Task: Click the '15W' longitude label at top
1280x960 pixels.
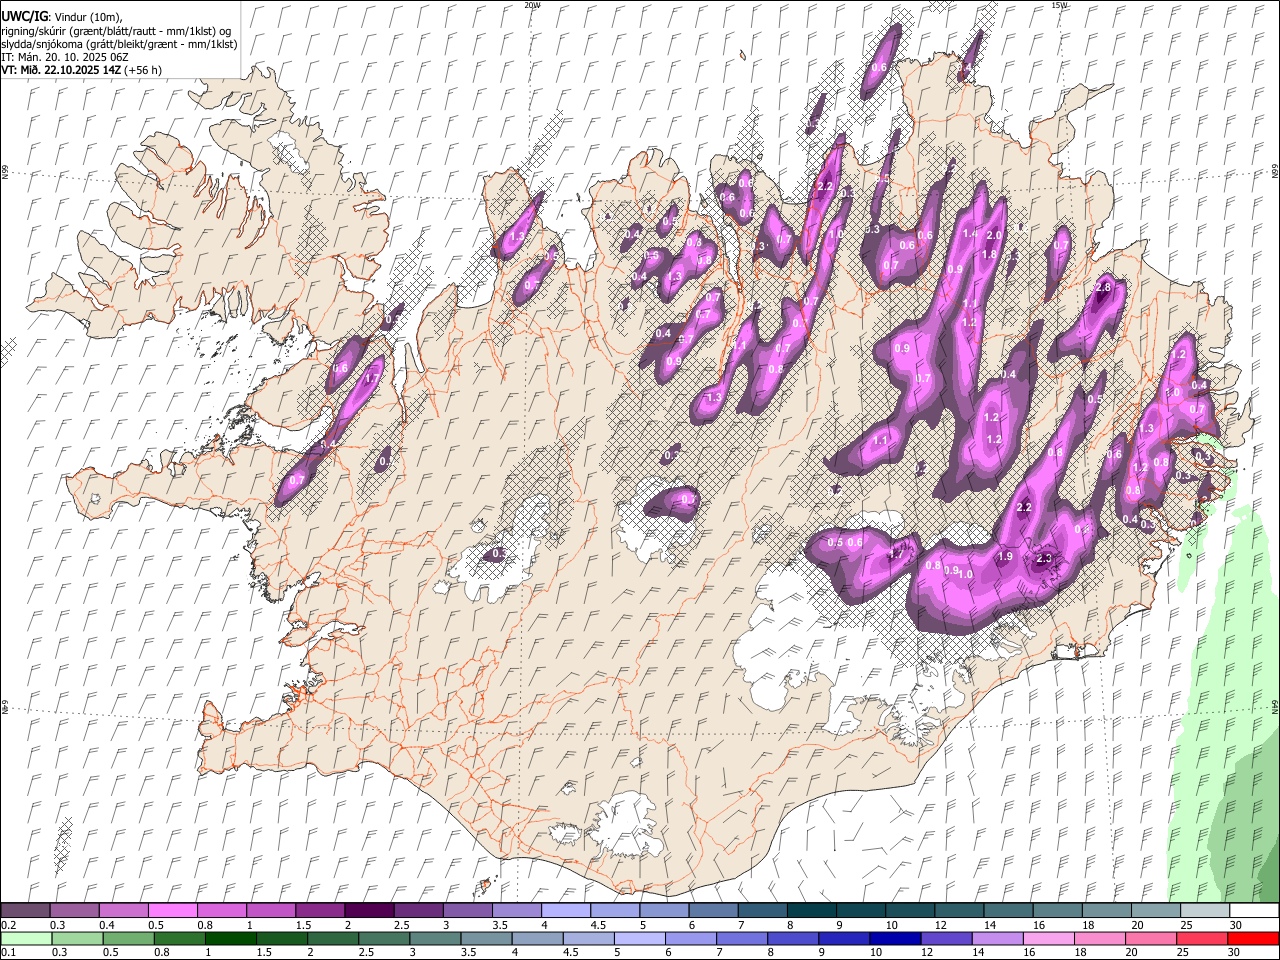Action: (1060, 5)
